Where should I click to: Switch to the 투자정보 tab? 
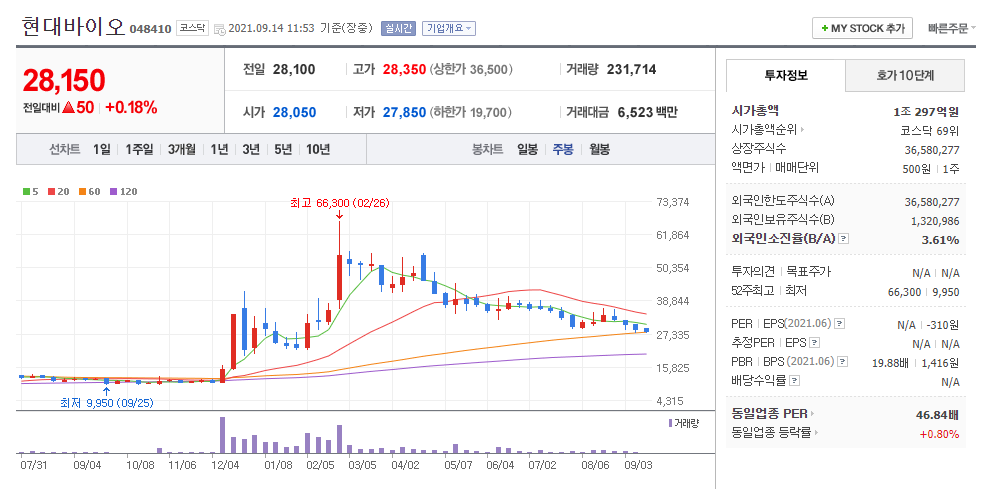[786, 76]
